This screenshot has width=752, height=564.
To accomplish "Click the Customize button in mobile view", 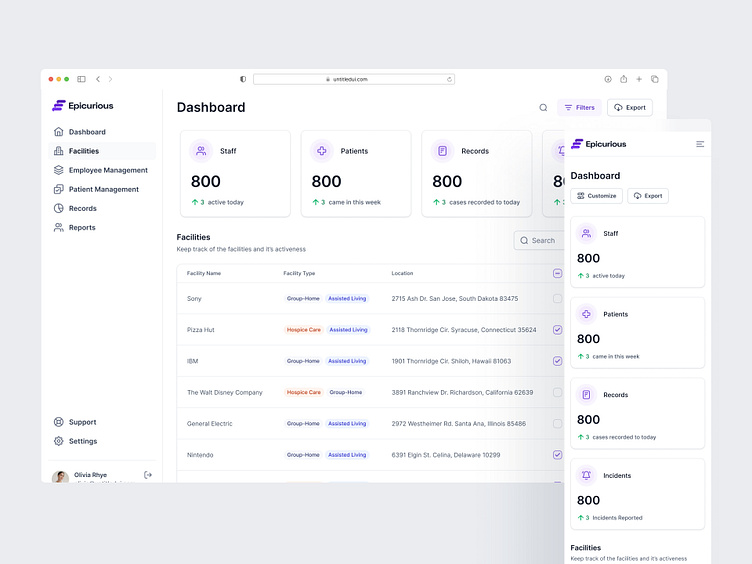I will pos(597,196).
